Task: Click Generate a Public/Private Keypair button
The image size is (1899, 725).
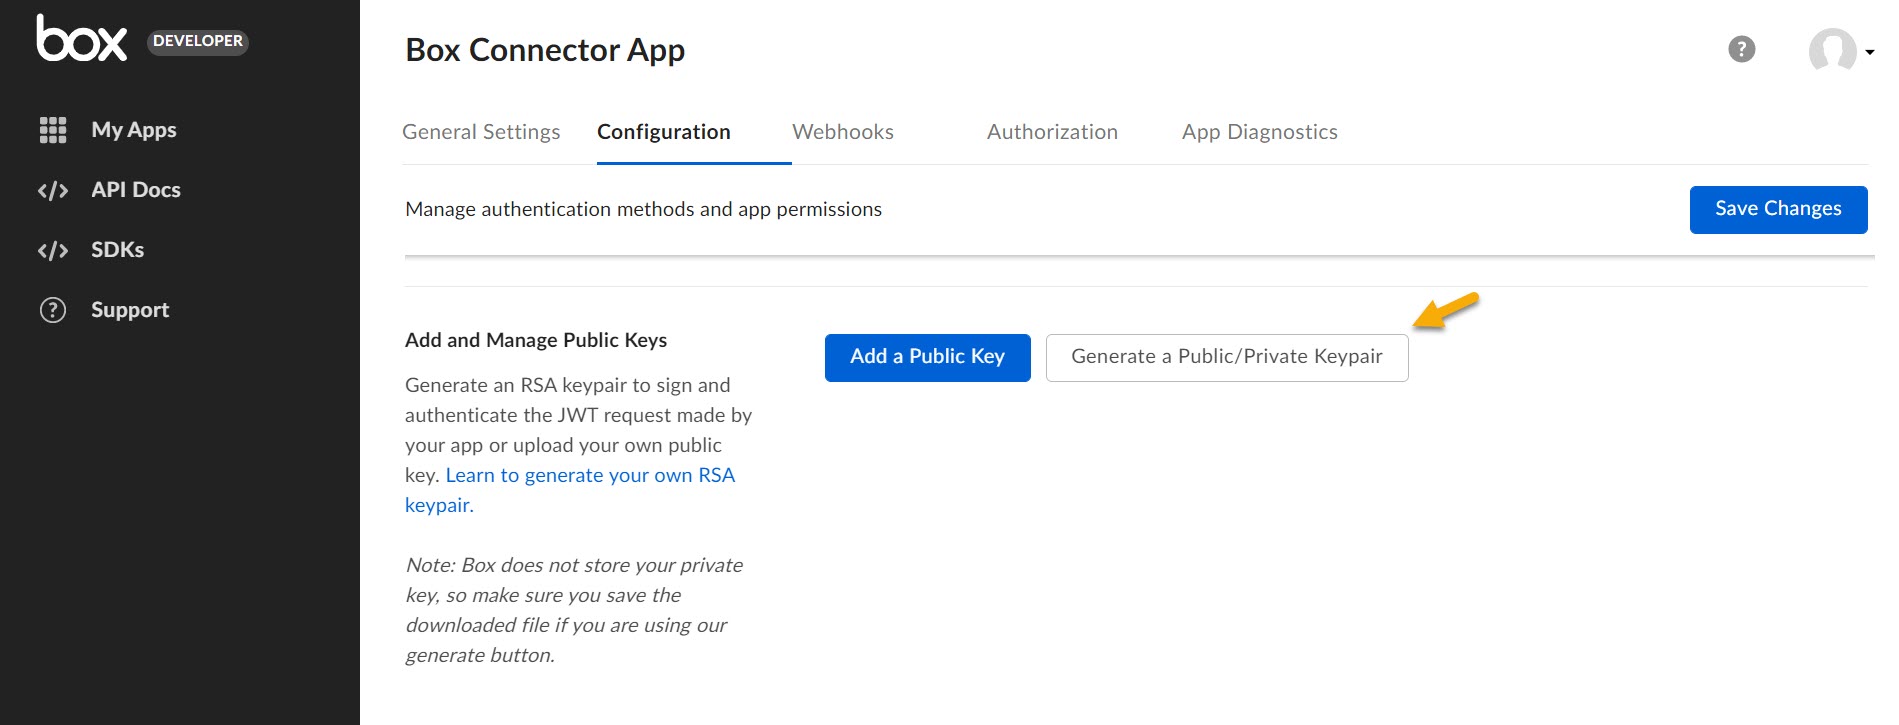Action: point(1227,357)
